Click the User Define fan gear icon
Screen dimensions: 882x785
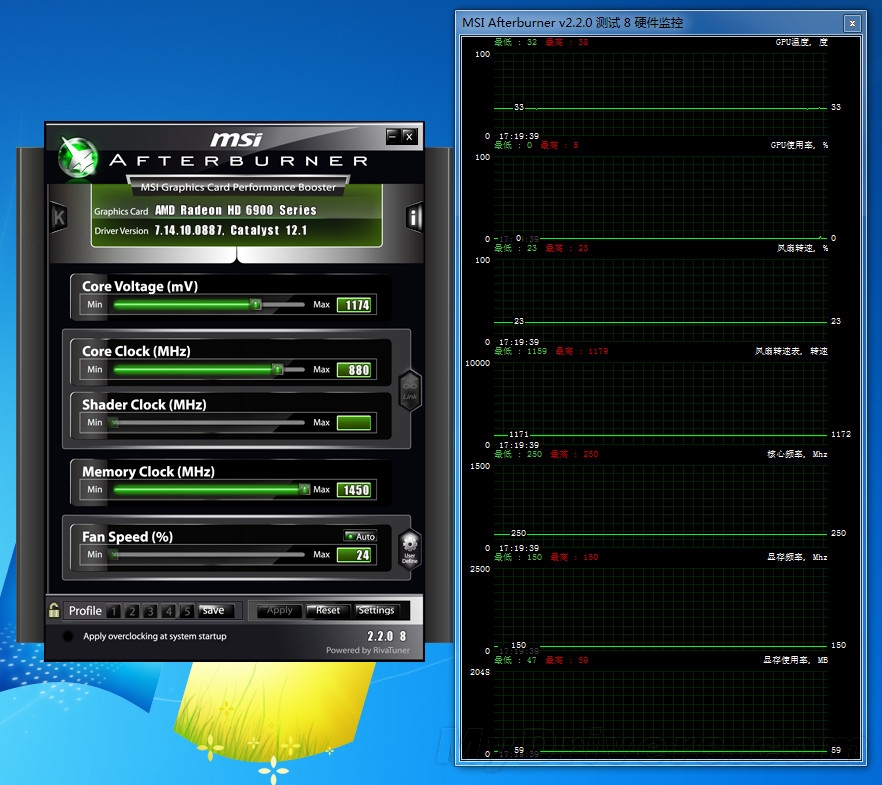(410, 549)
